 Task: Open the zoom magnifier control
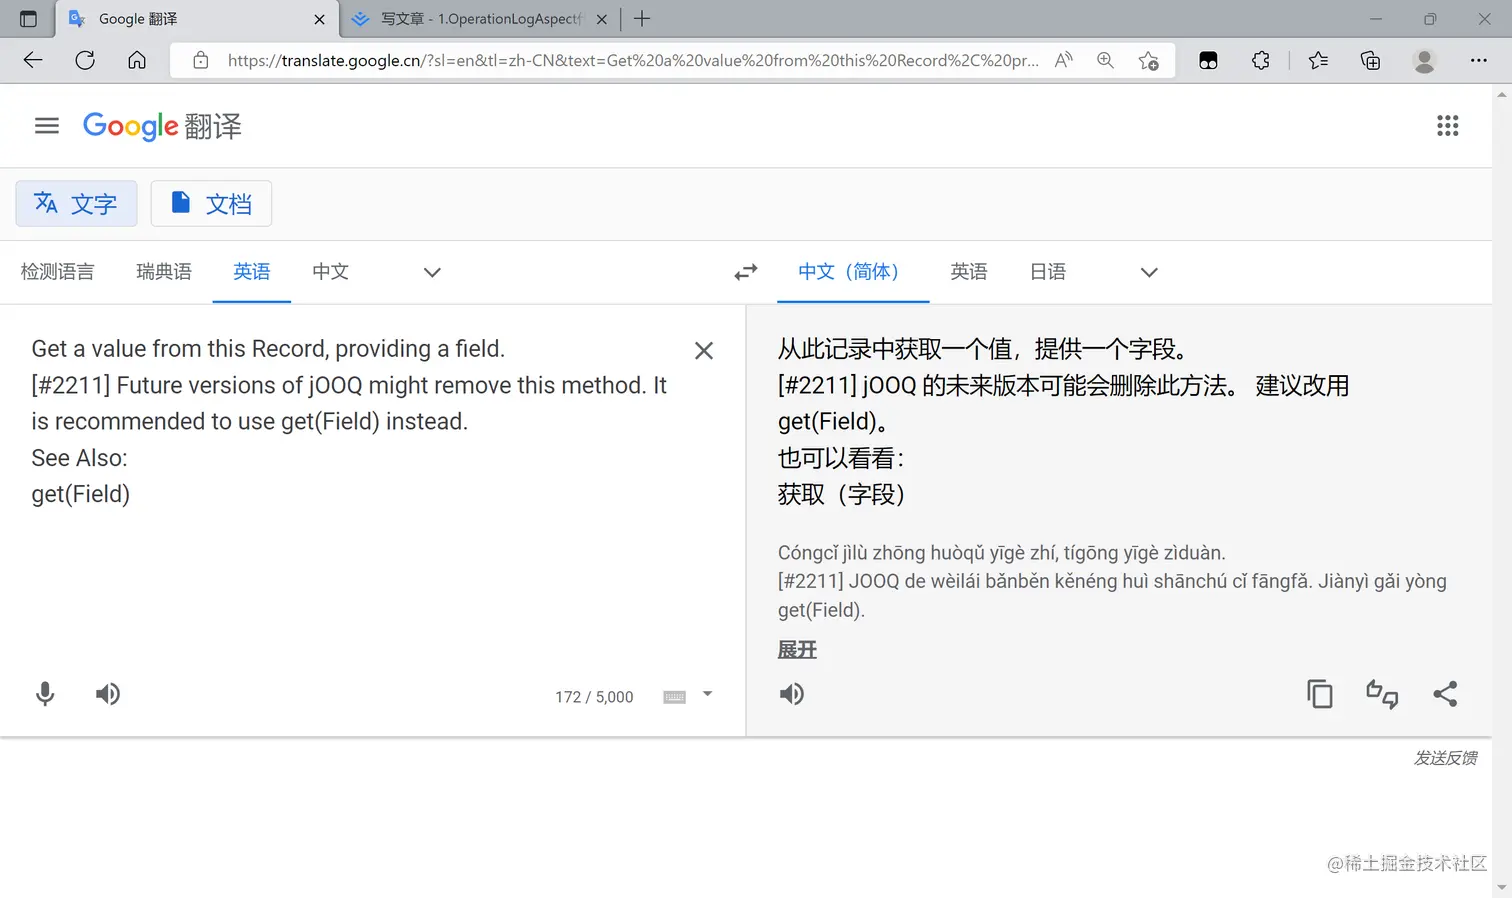pyautogui.click(x=1105, y=60)
